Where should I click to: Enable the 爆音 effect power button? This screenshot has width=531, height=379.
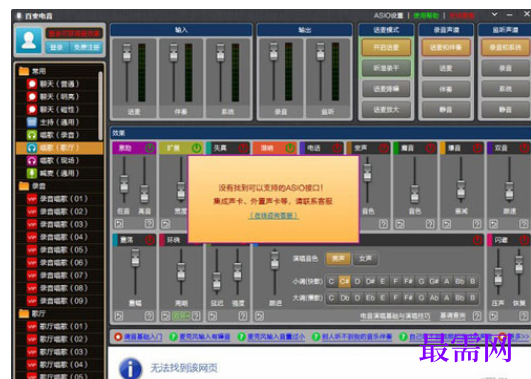pos(477,148)
